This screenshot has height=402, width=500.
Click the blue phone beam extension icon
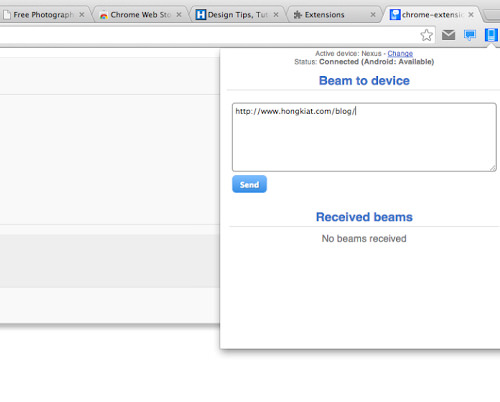(x=491, y=35)
